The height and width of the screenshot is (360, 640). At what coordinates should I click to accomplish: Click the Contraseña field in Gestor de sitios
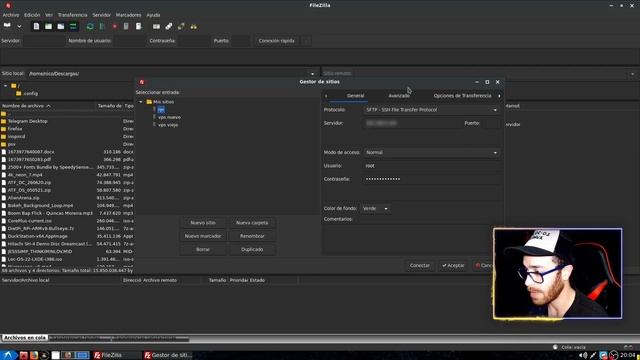tap(432, 179)
